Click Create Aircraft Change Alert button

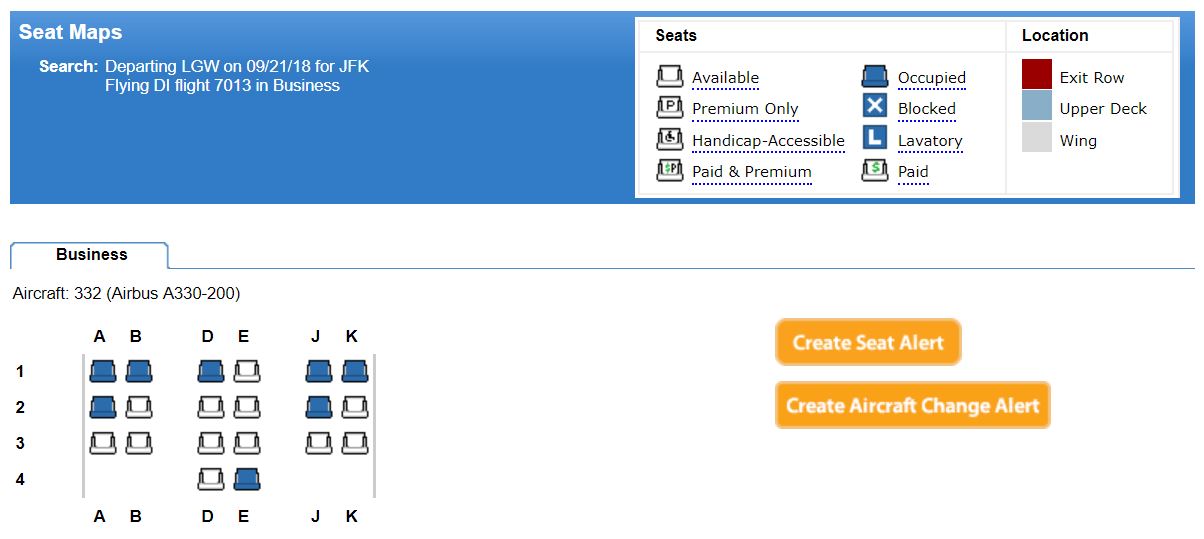click(x=913, y=406)
